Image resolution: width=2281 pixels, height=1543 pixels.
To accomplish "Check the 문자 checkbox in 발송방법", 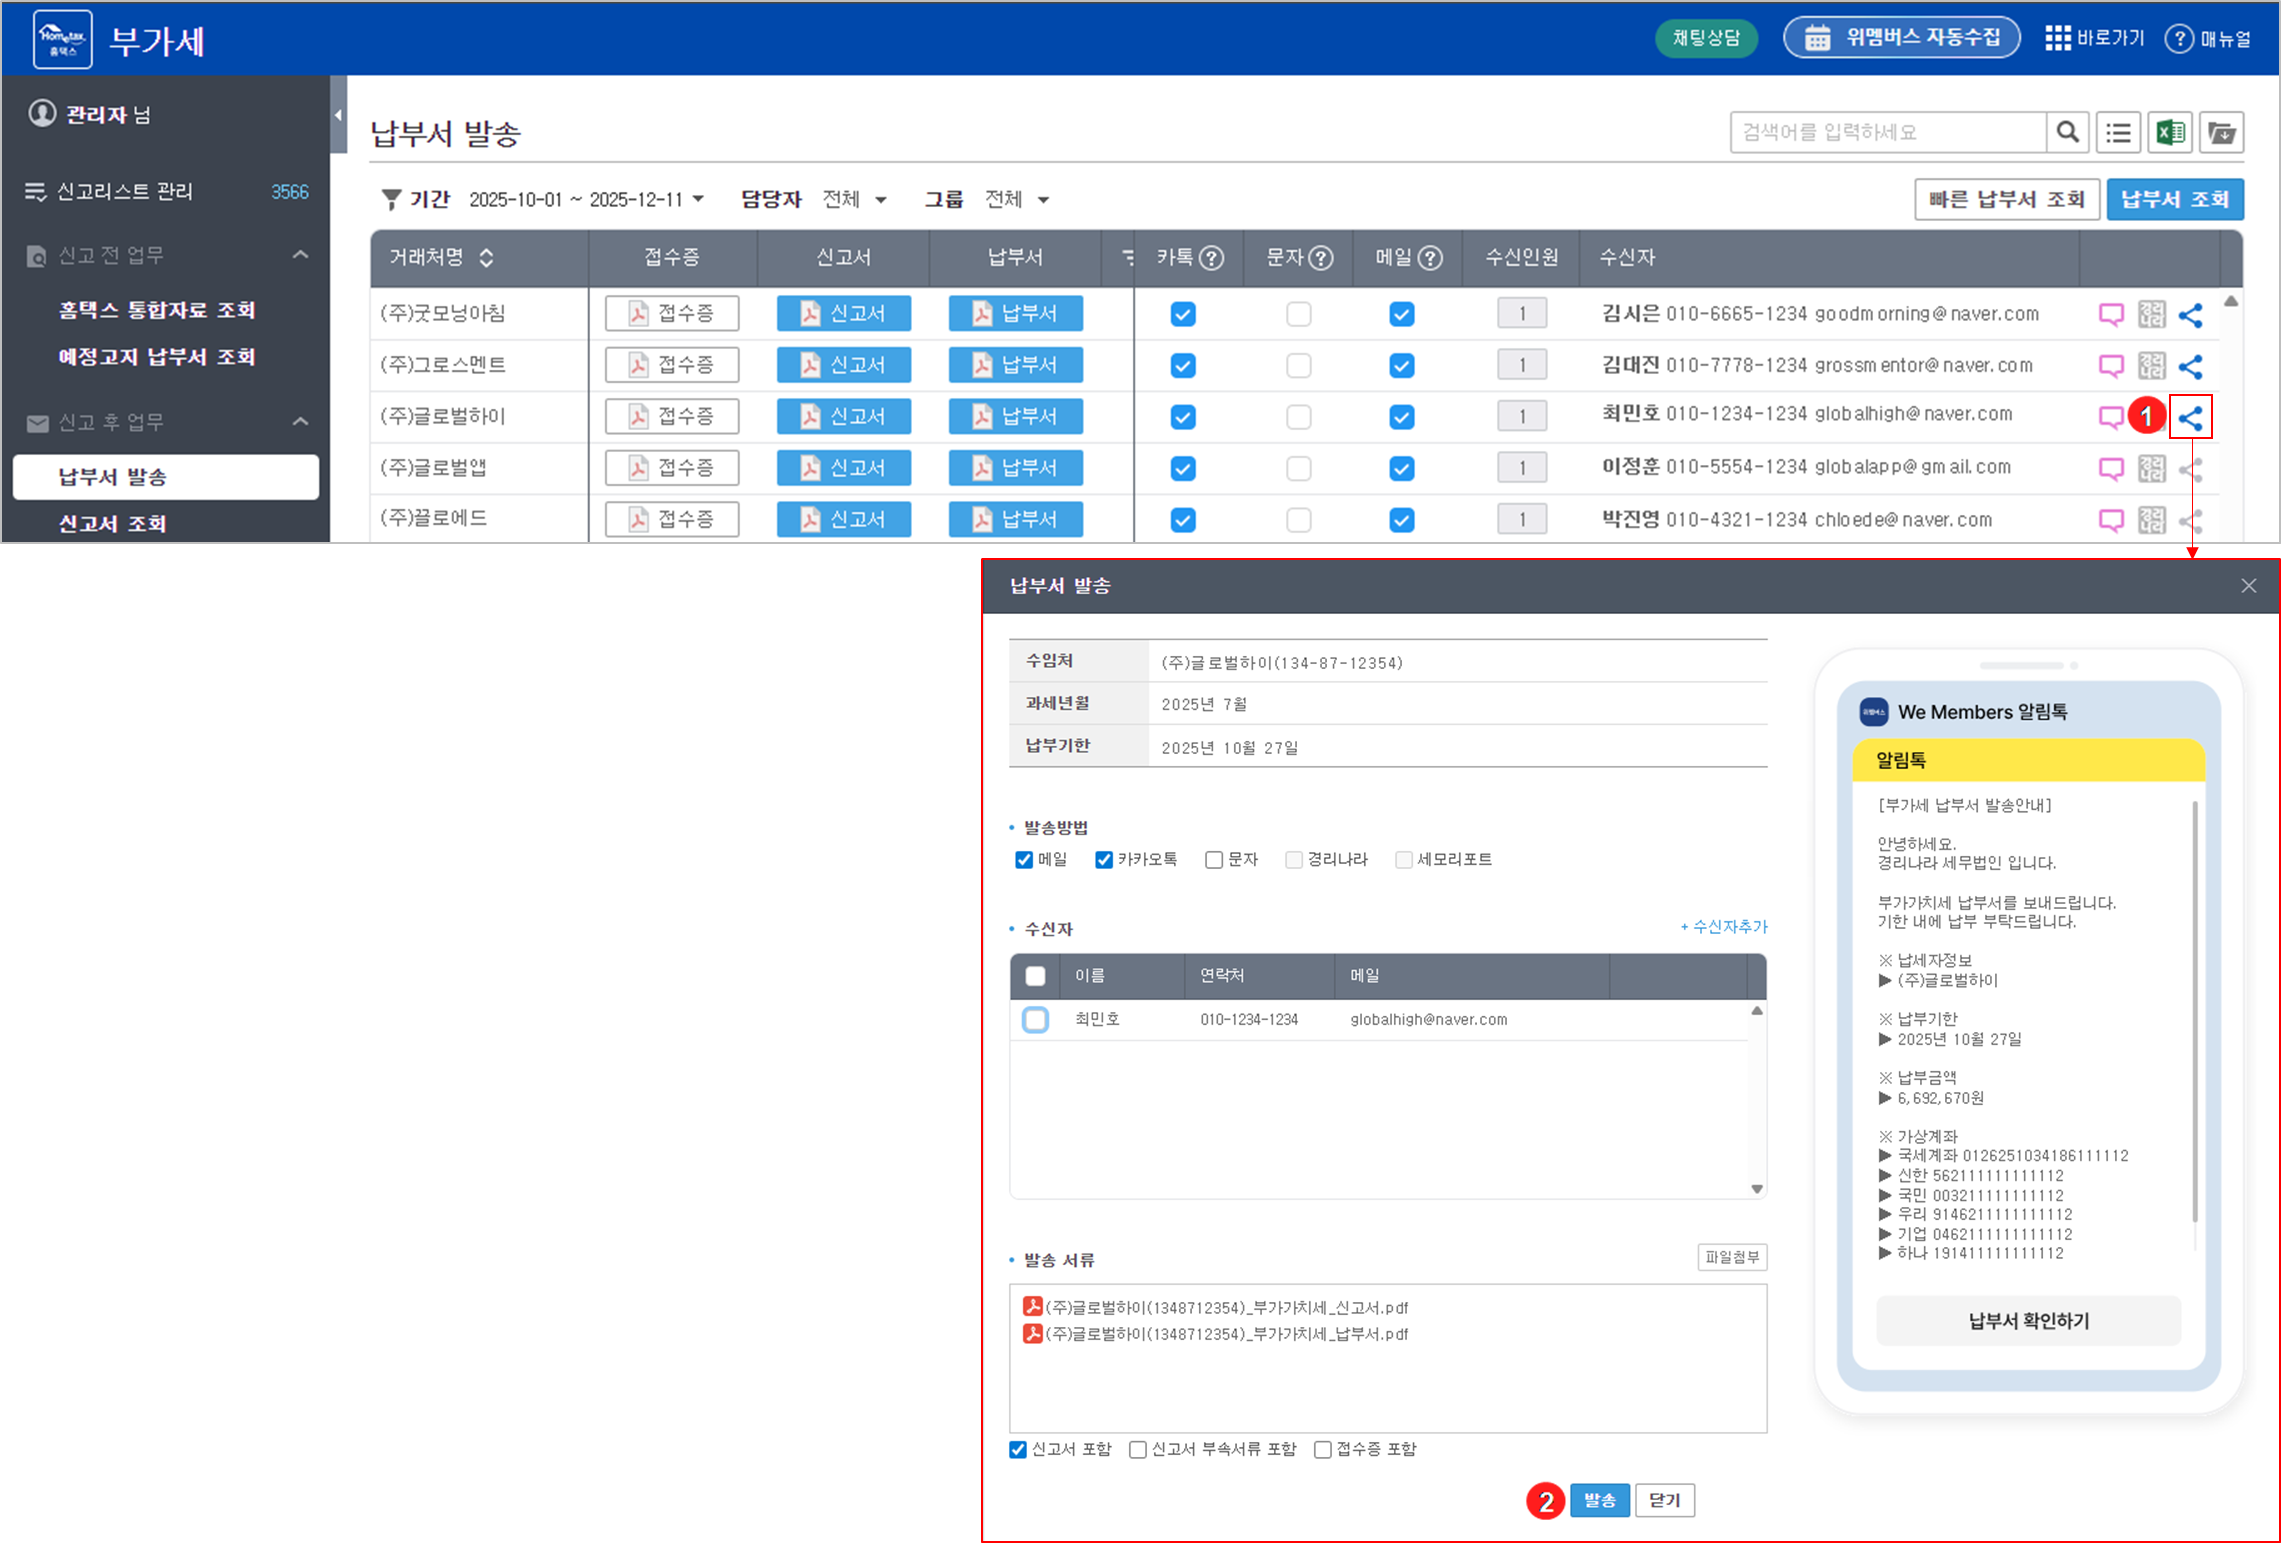I will coord(1214,860).
